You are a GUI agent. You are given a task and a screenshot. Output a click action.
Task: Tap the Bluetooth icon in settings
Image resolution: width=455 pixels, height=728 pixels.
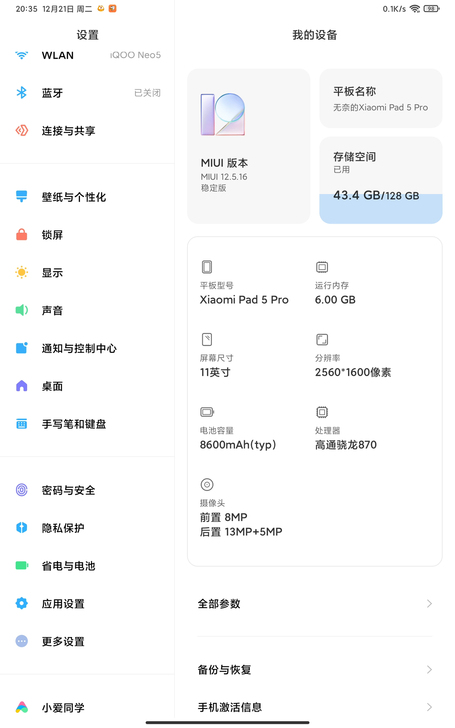click(x=21, y=93)
